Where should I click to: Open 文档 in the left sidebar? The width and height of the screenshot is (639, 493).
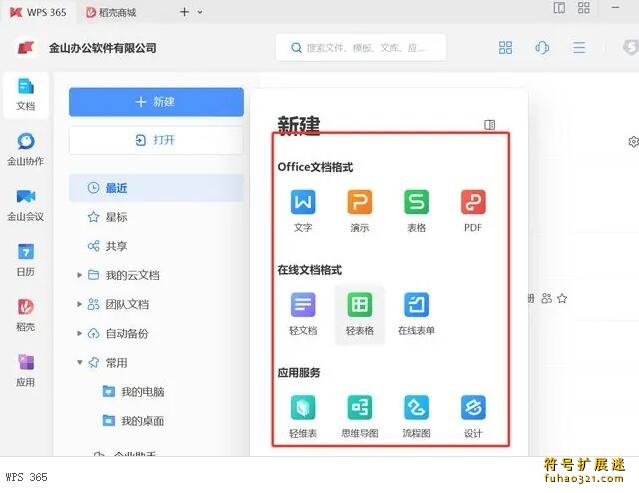click(26, 95)
